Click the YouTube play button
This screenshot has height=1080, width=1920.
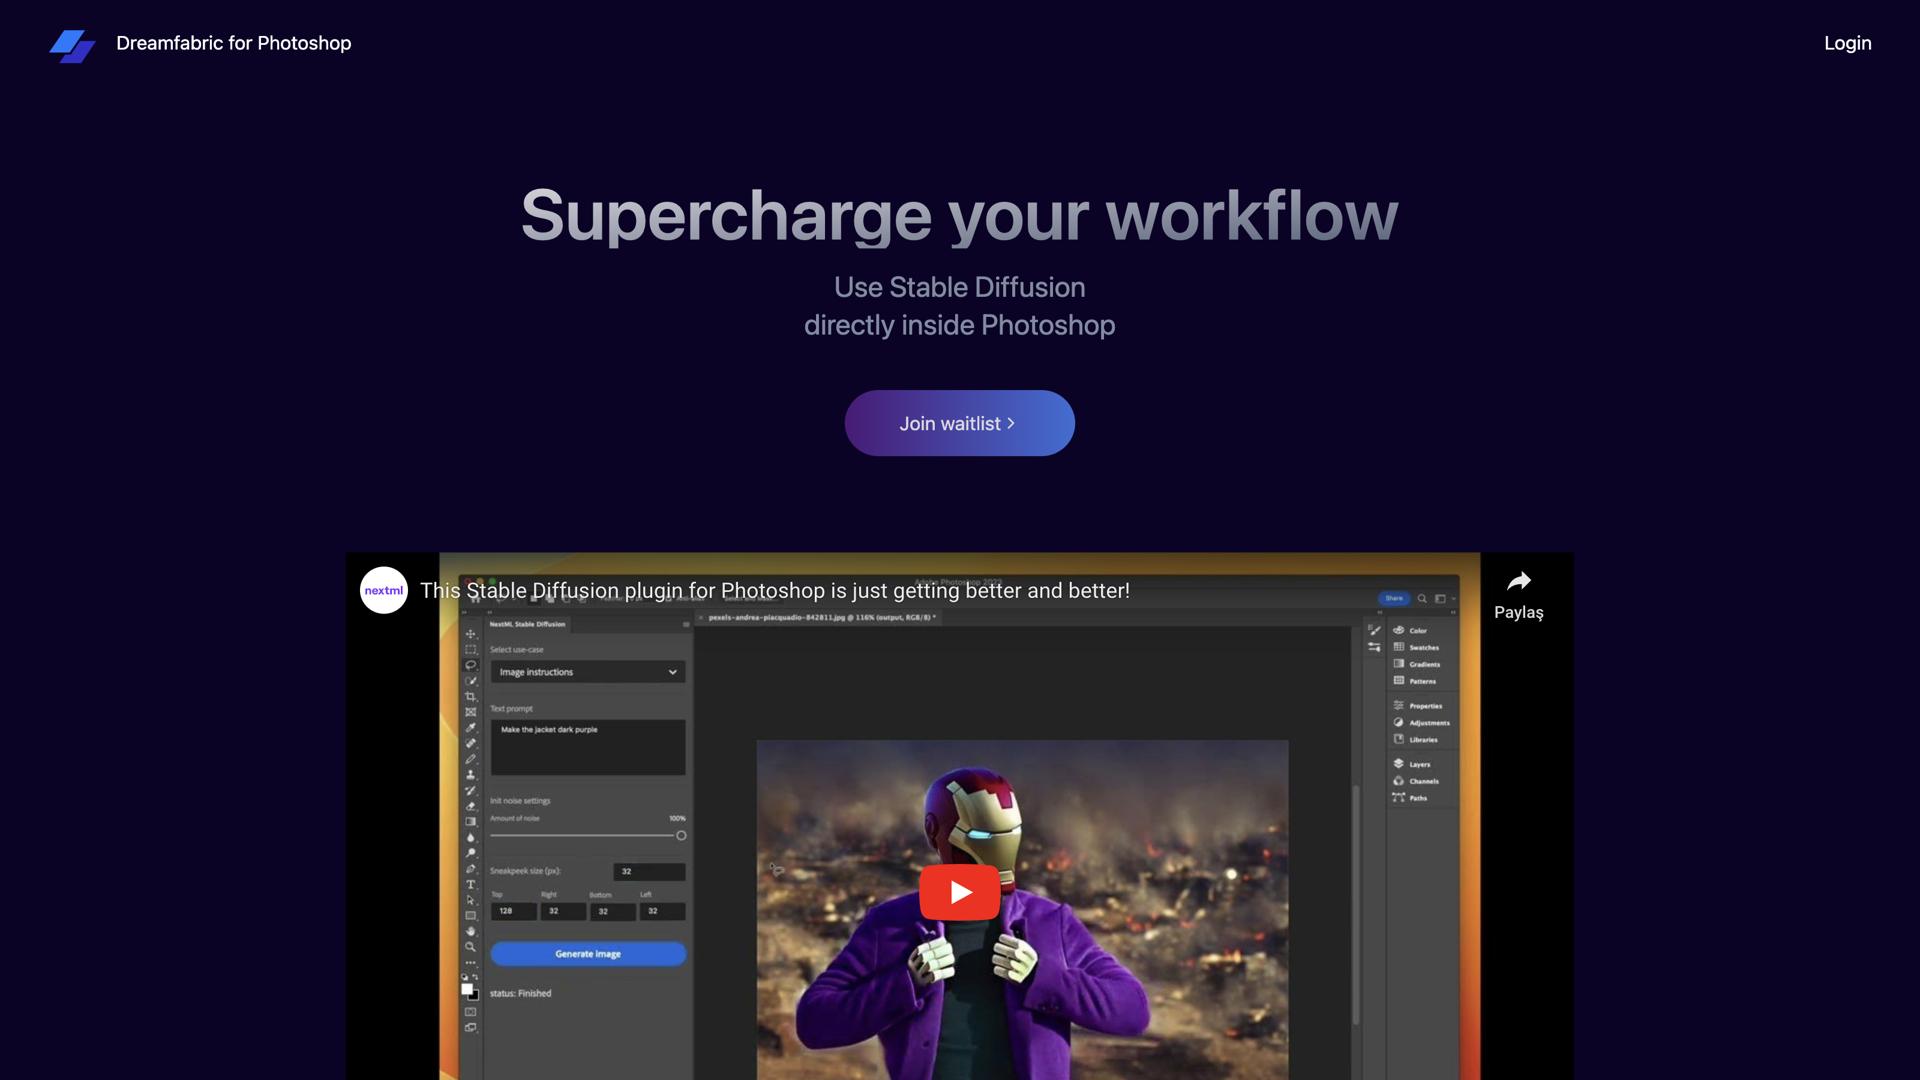pos(959,892)
